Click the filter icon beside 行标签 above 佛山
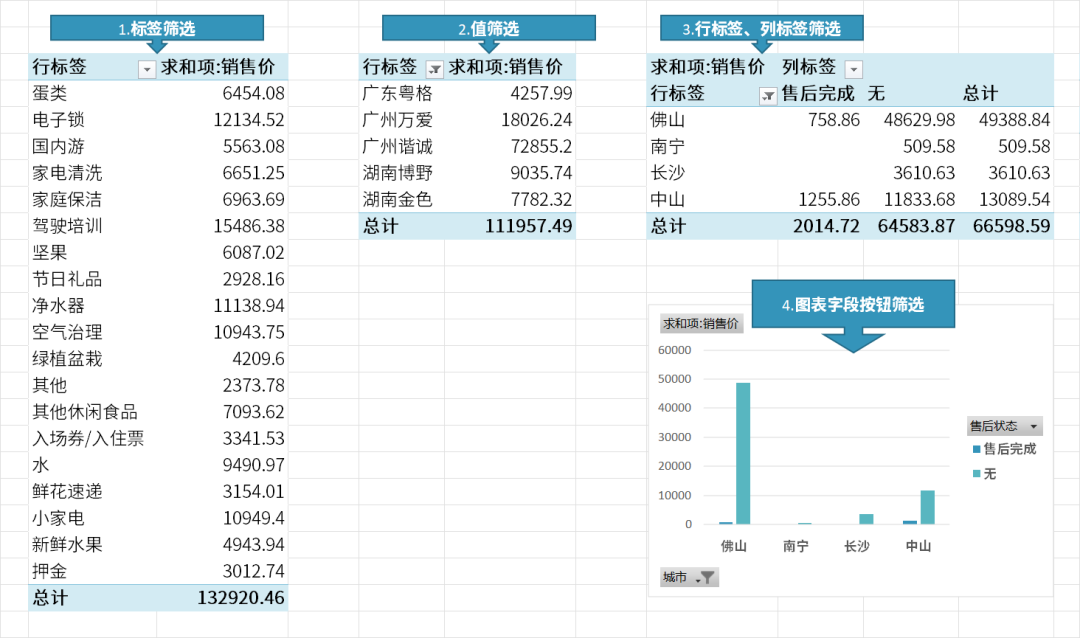 pos(768,96)
